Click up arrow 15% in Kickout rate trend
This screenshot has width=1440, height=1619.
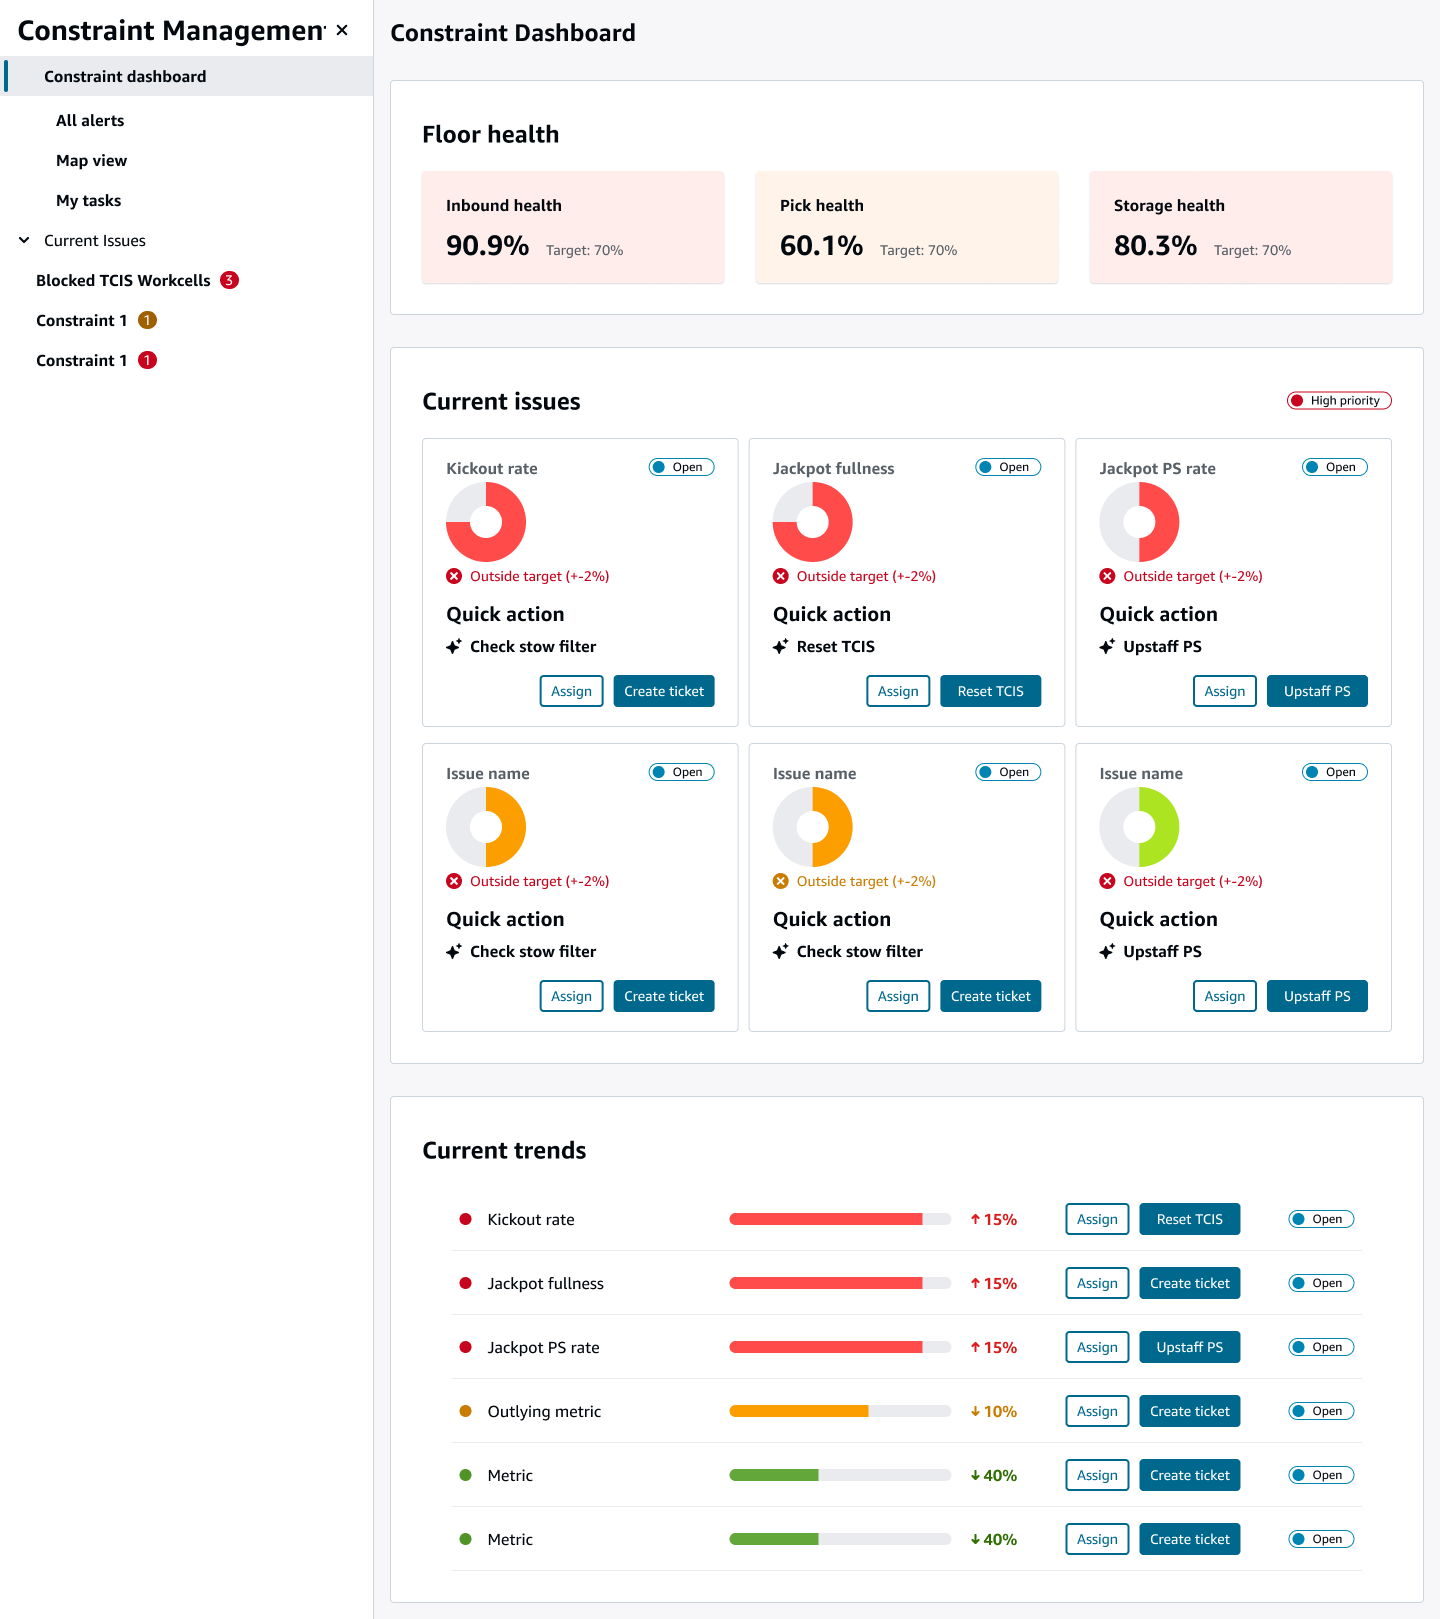(x=993, y=1219)
